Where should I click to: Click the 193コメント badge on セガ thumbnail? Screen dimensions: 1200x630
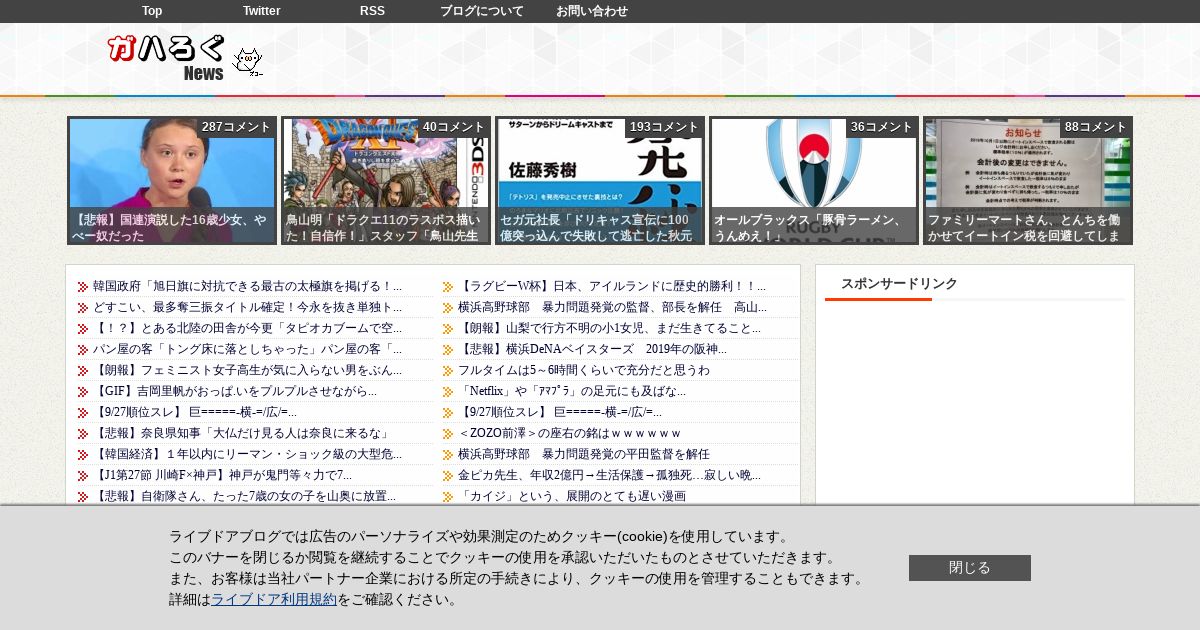point(664,127)
